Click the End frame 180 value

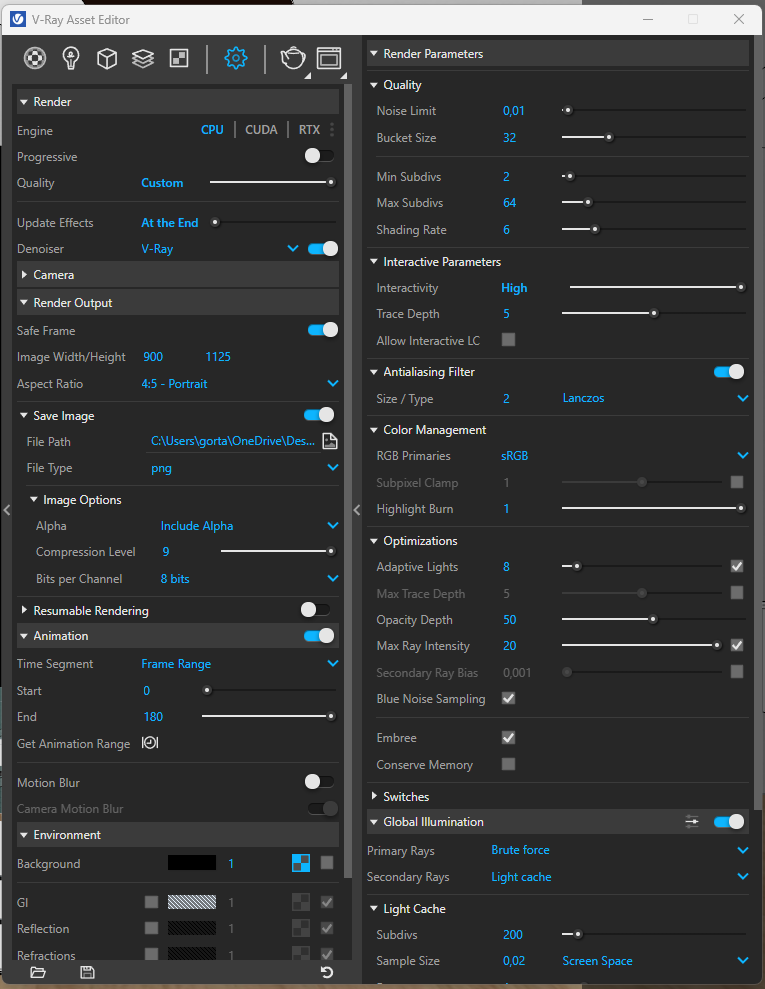pyautogui.click(x=153, y=717)
